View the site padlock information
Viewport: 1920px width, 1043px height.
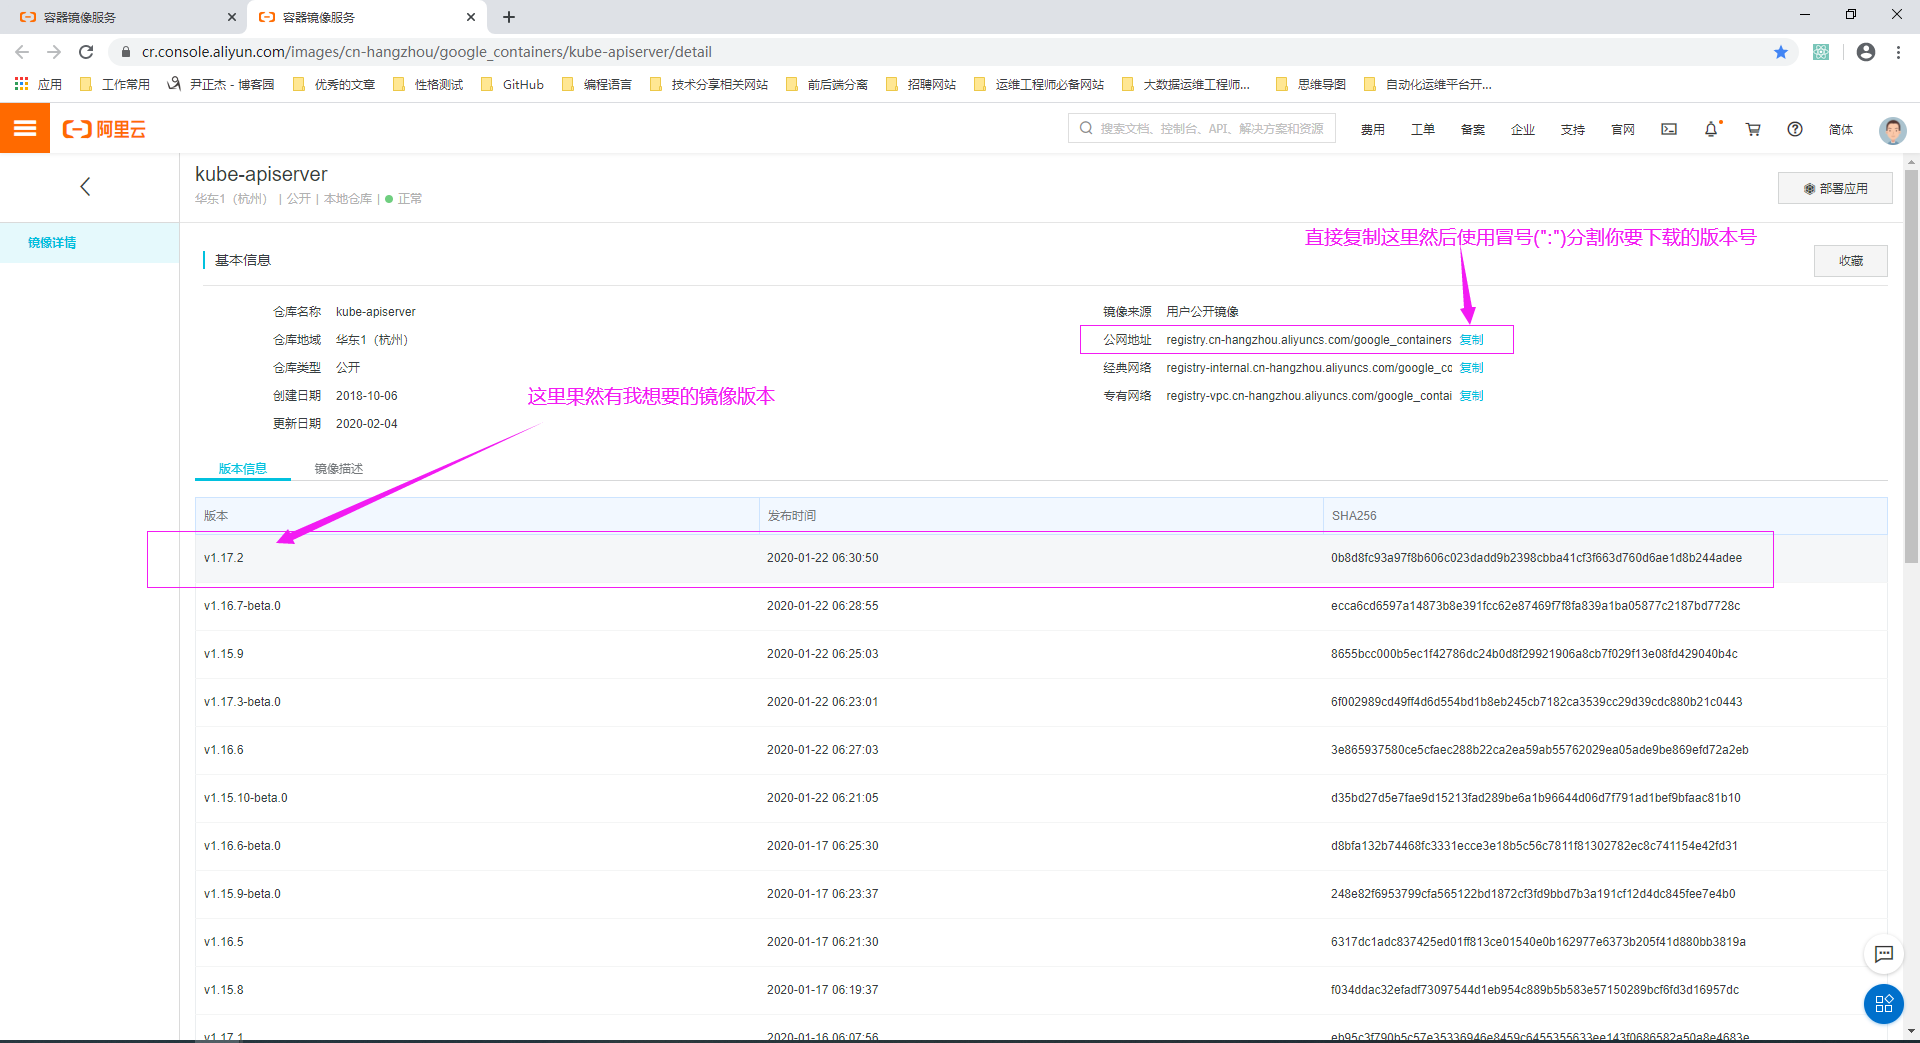pyautogui.click(x=126, y=52)
